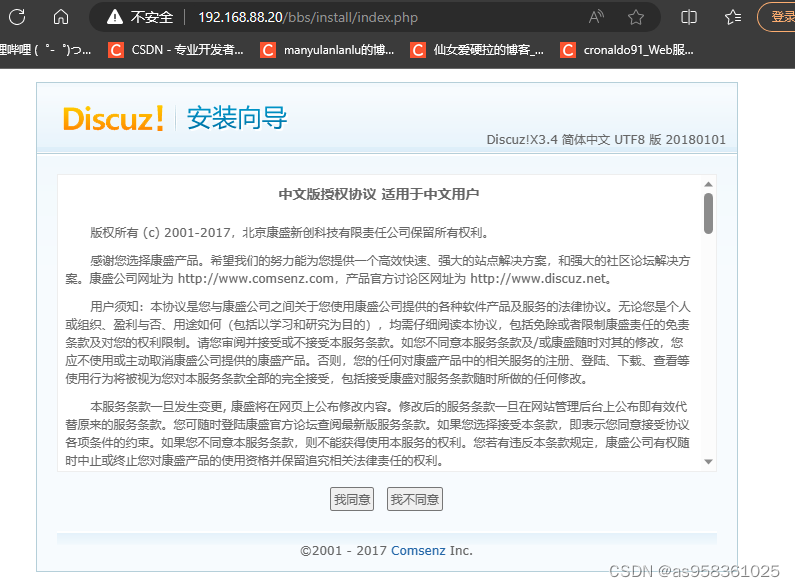Open the manyulanlanlu blog bookmark

tap(327, 50)
